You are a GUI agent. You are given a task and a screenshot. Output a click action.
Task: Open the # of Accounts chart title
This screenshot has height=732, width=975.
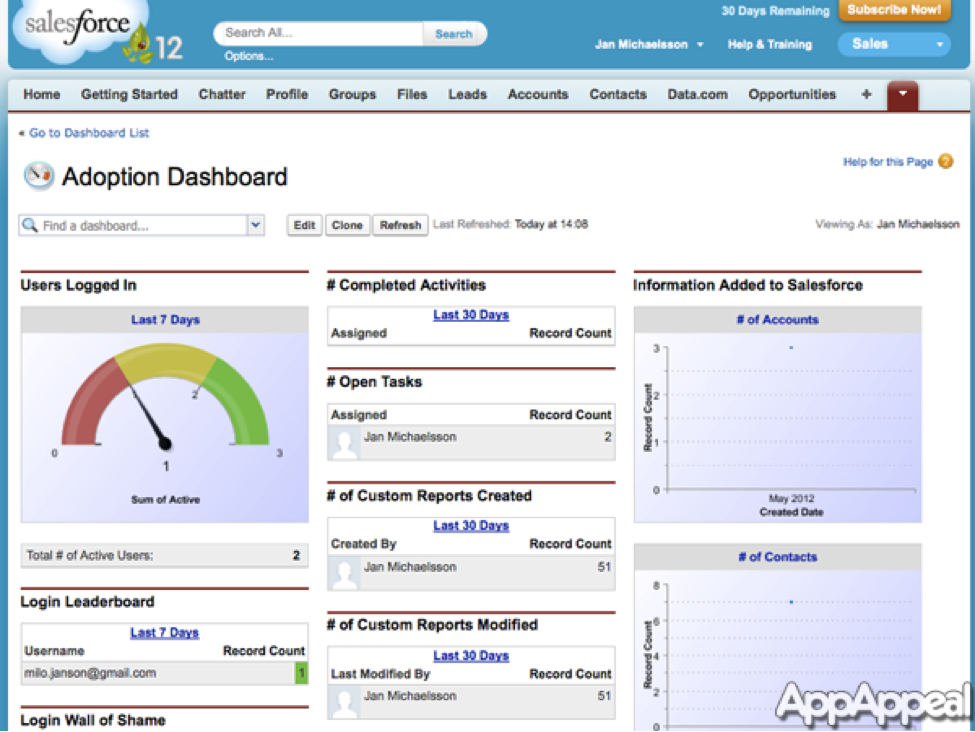point(777,320)
